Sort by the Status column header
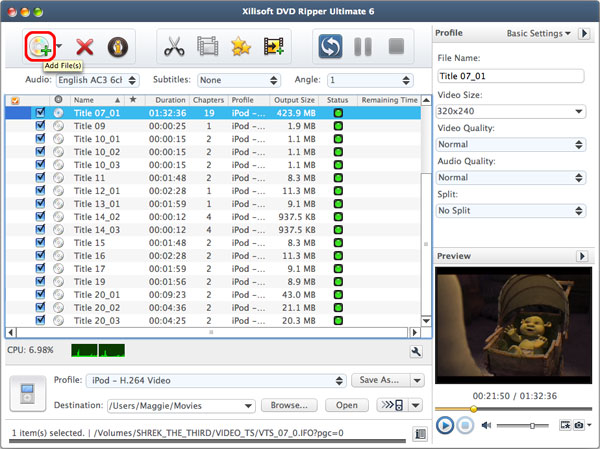The image size is (600, 449). (338, 100)
